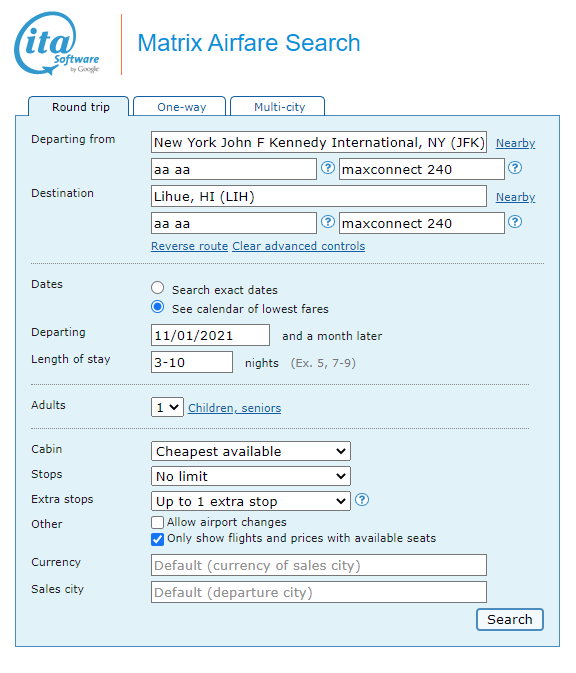This screenshot has height=673, width=576.
Task: Open help icon beside destination maxconnect field
Action: tap(515, 222)
